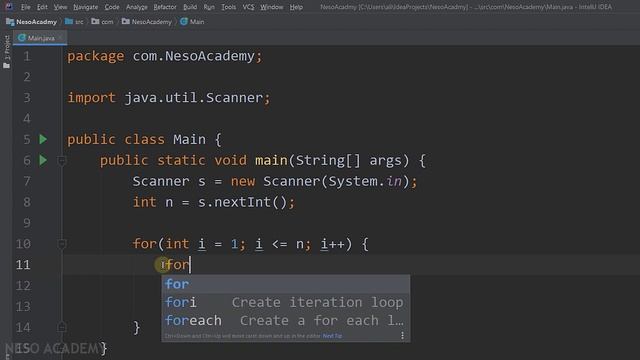Click 'static' keyword on line 6
The image size is (640, 360).
coord(181,160)
